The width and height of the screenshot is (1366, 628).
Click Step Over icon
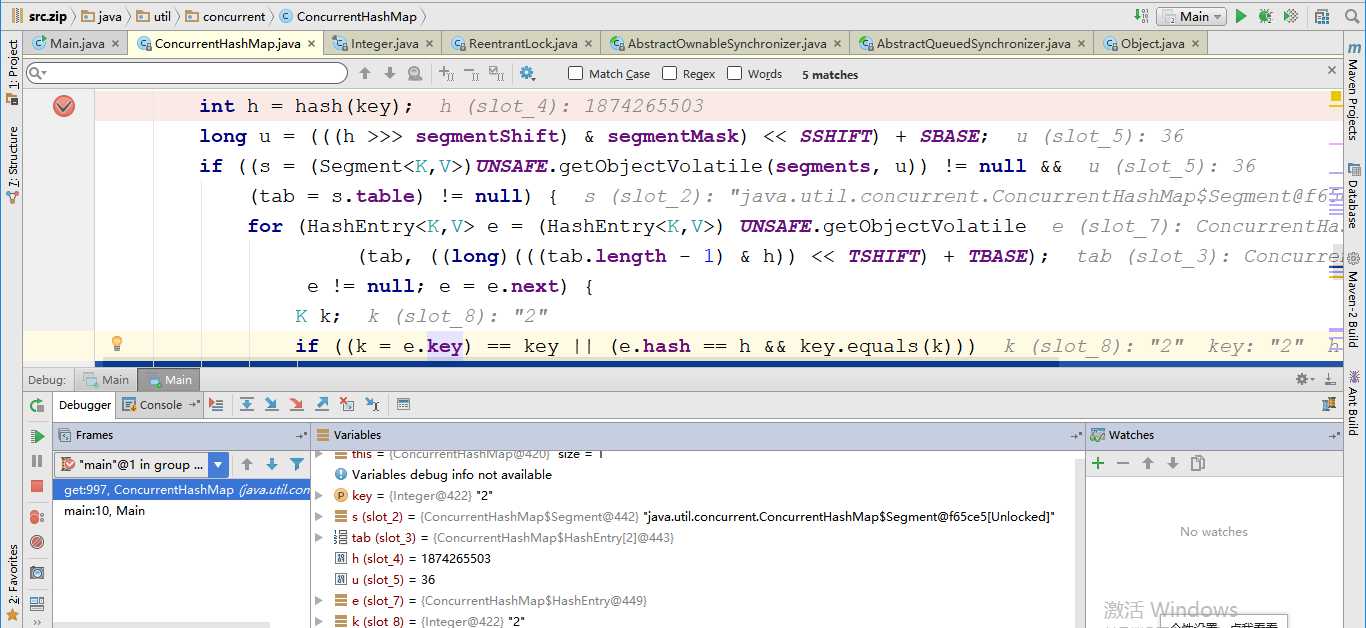(247, 404)
